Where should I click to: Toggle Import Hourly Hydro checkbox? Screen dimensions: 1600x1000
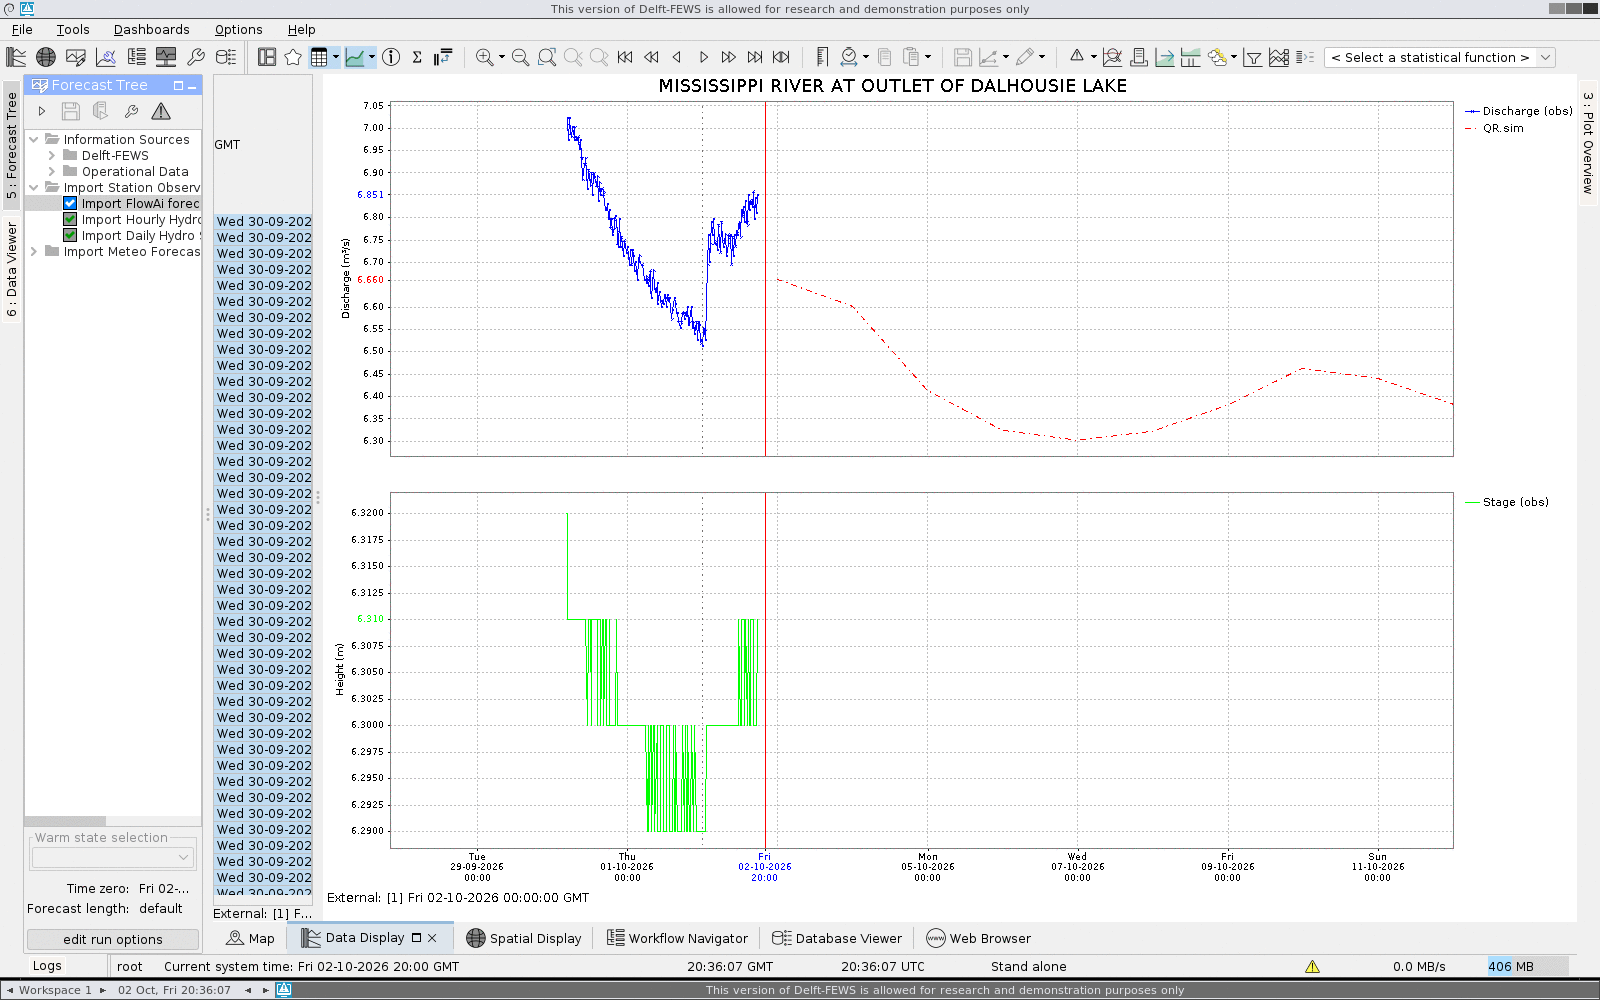[70, 219]
